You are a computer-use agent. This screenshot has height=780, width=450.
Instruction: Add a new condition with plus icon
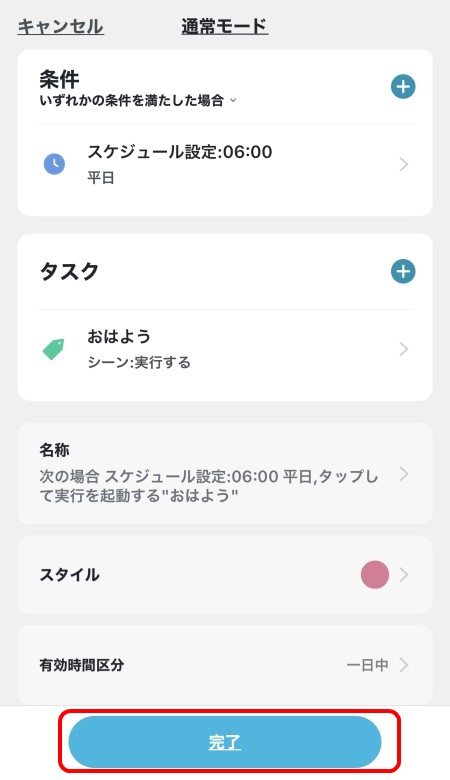tap(403, 87)
